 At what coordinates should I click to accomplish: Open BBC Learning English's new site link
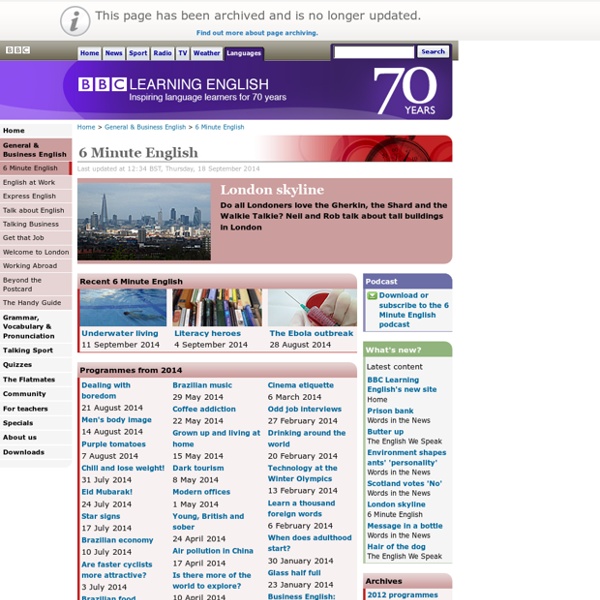point(402,385)
